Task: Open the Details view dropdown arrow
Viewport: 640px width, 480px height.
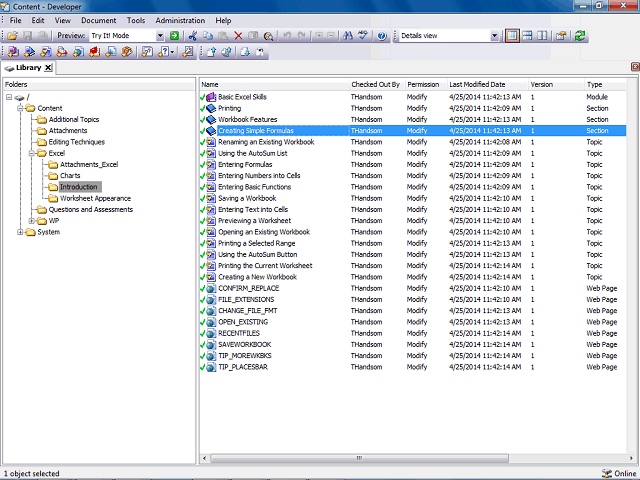Action: (494, 36)
